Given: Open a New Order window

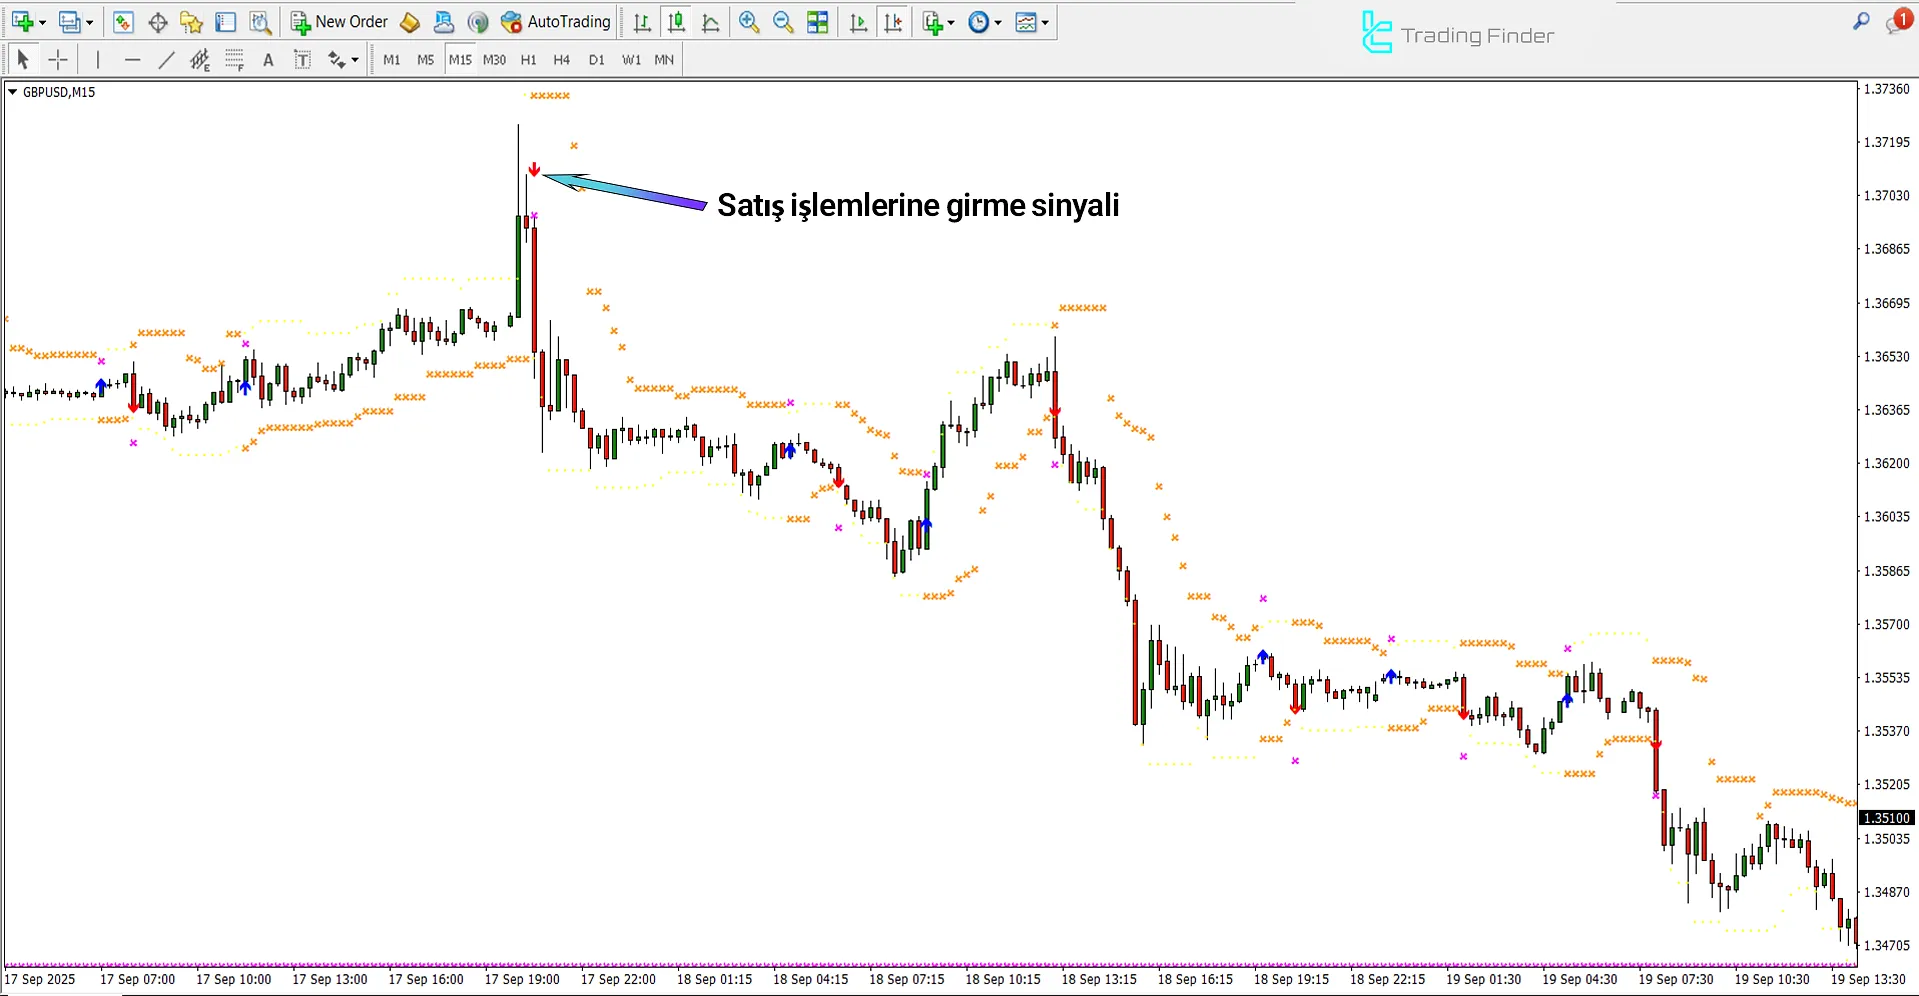Looking at the screenshot, I should point(338,21).
